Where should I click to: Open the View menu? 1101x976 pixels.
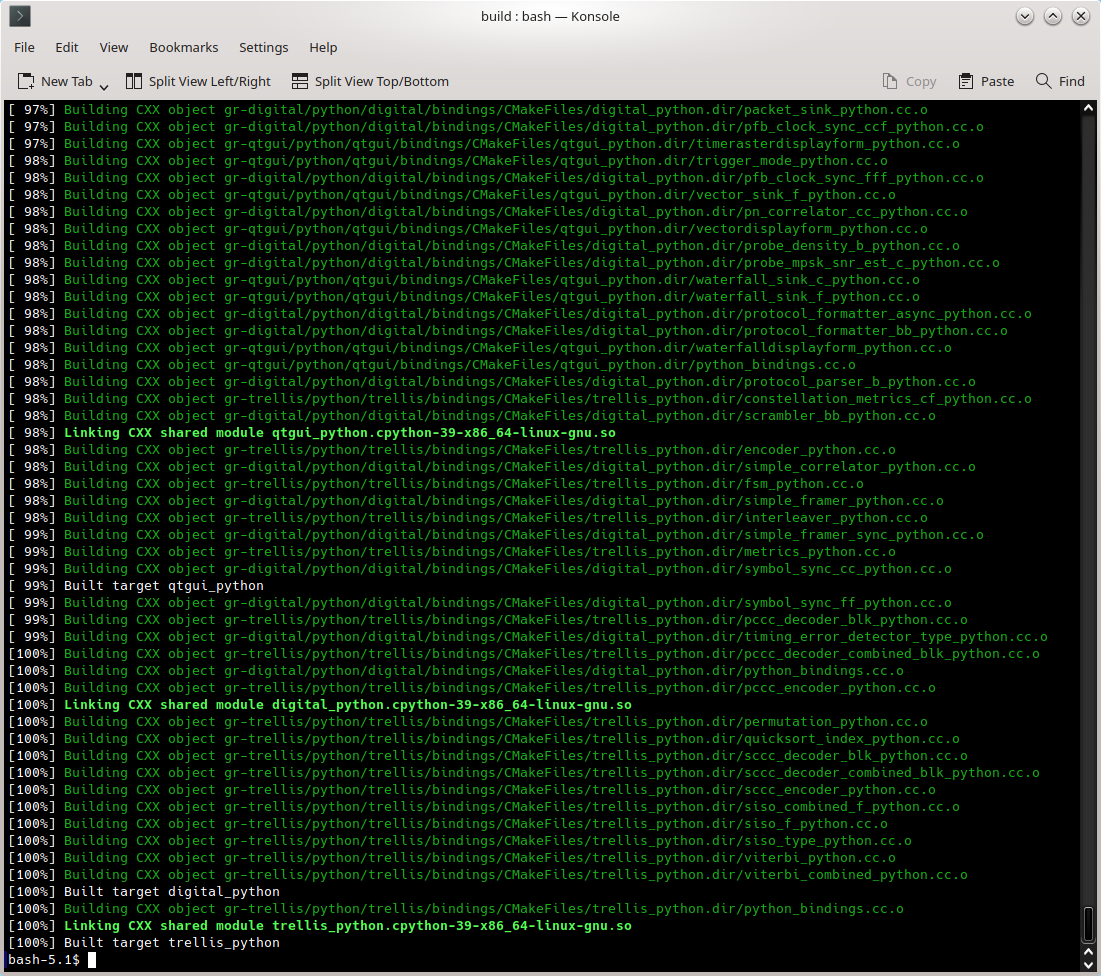point(114,47)
